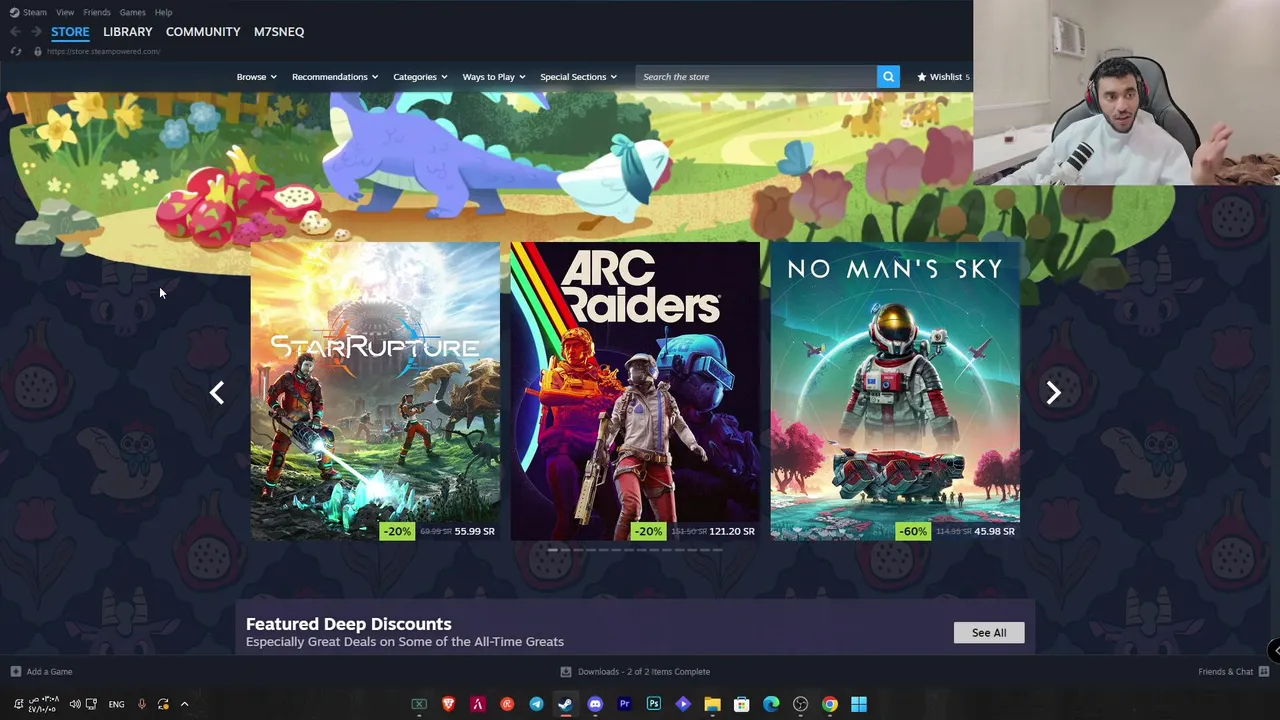
Task: Click the Windows Start button
Action: tap(859, 704)
